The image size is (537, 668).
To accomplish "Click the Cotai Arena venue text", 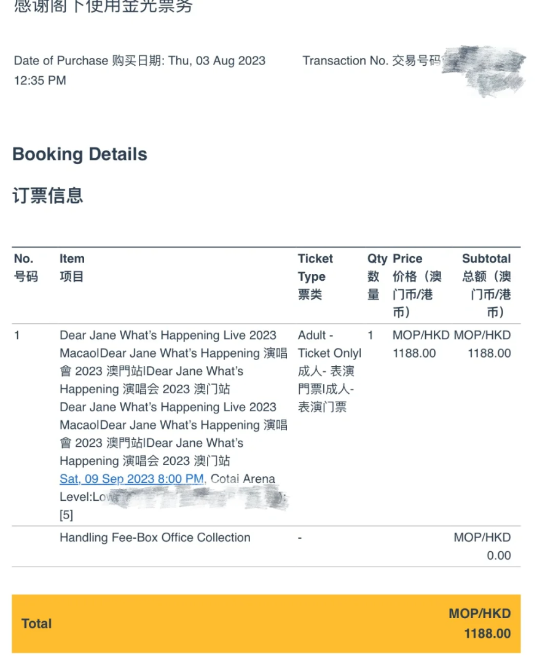I will [x=243, y=479].
